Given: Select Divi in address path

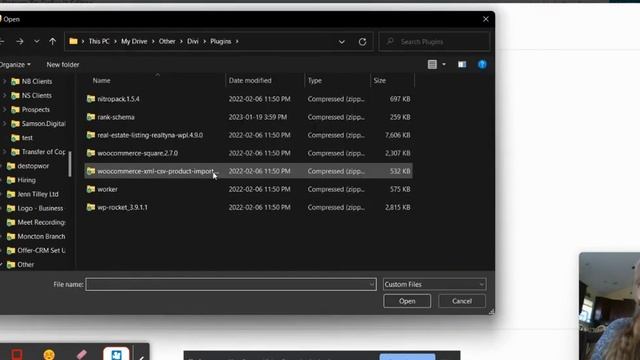Looking at the screenshot, I should (x=193, y=41).
